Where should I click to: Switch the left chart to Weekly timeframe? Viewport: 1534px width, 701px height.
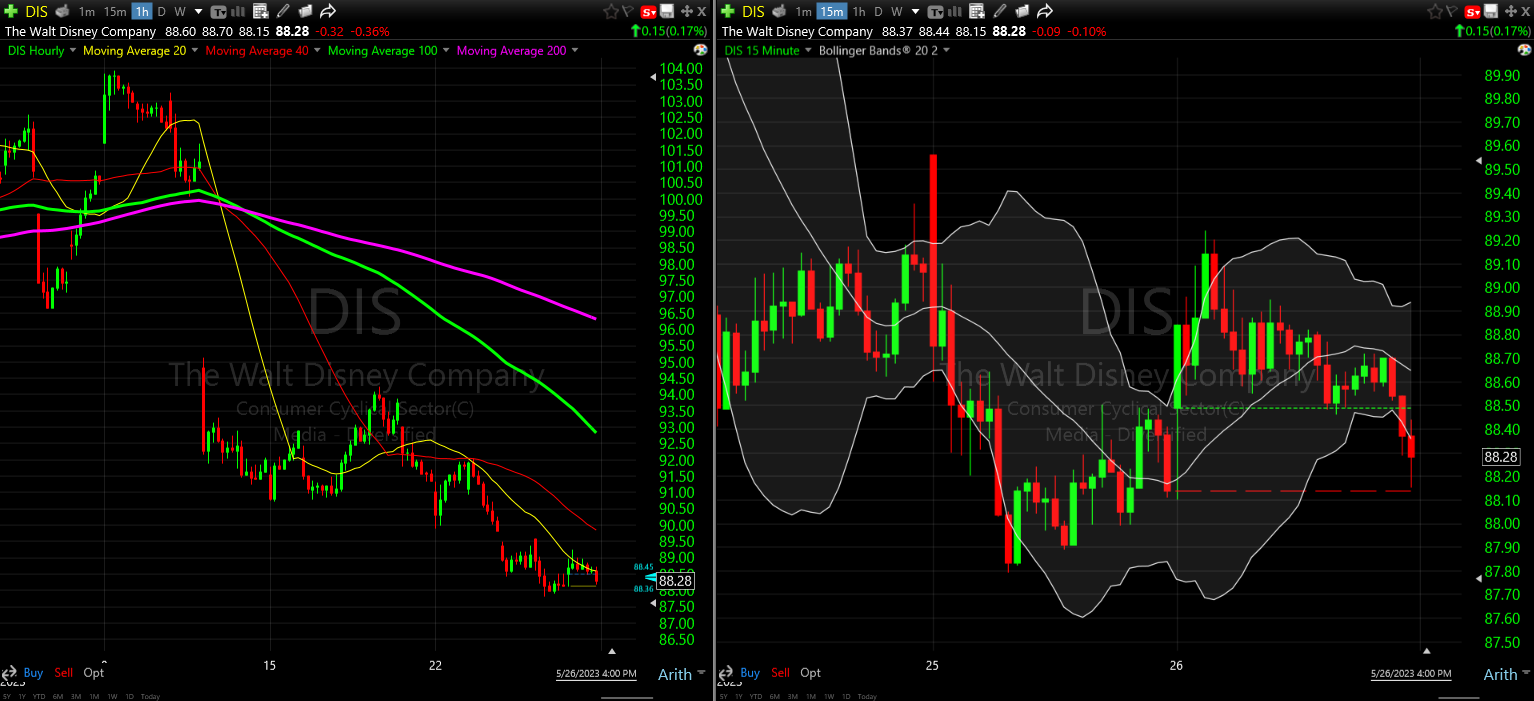click(x=180, y=12)
